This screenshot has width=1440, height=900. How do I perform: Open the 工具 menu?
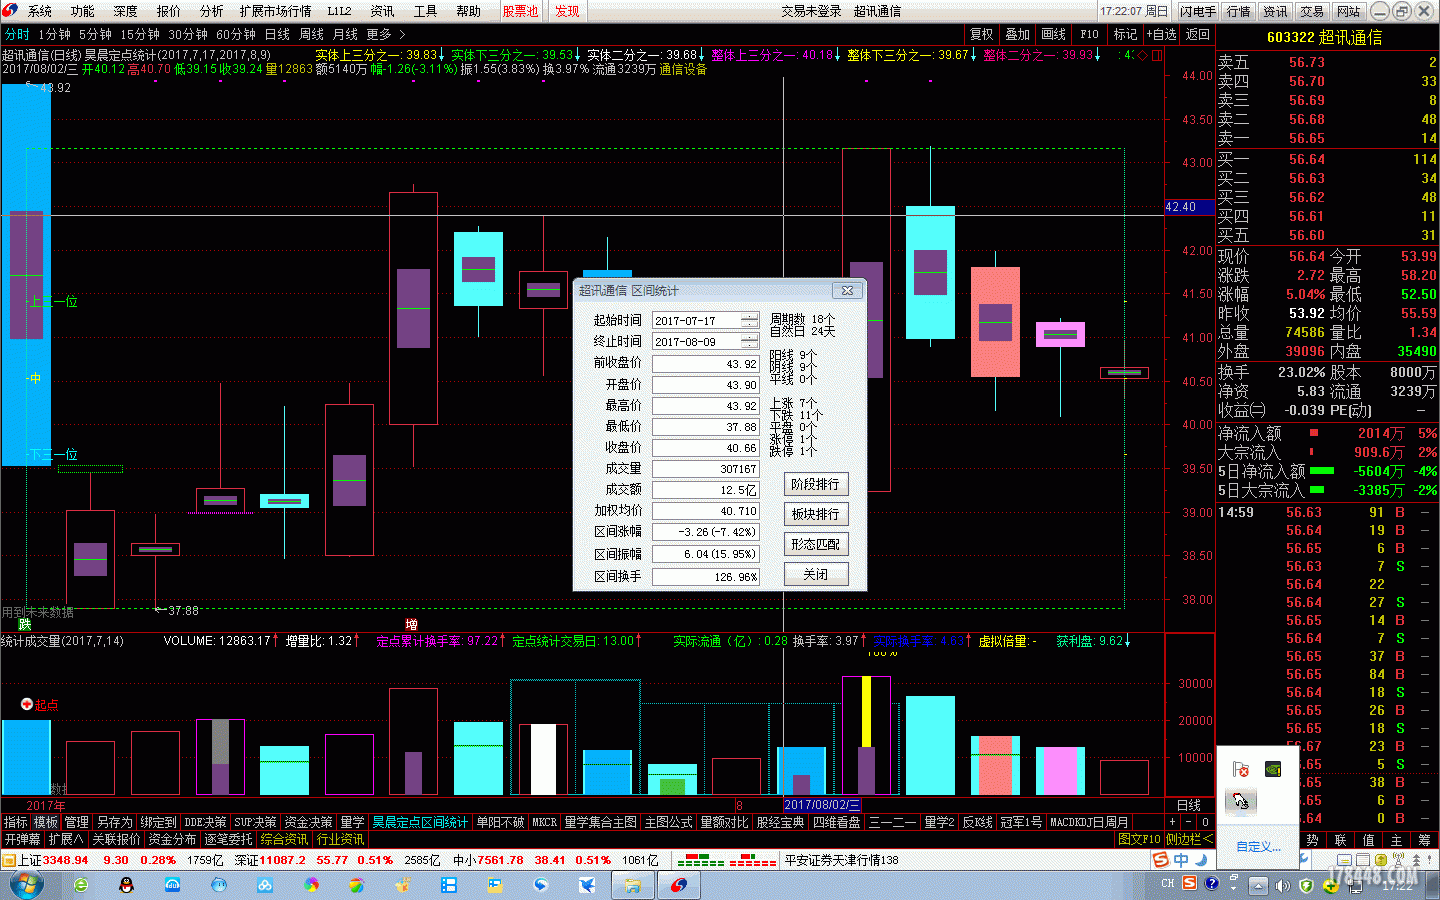(x=425, y=11)
